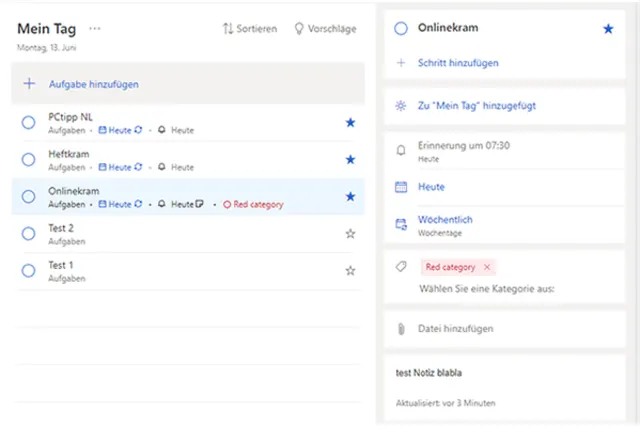The height and width of the screenshot is (427, 640).
Task: Open Vorschläge suggestions
Action: [325, 29]
